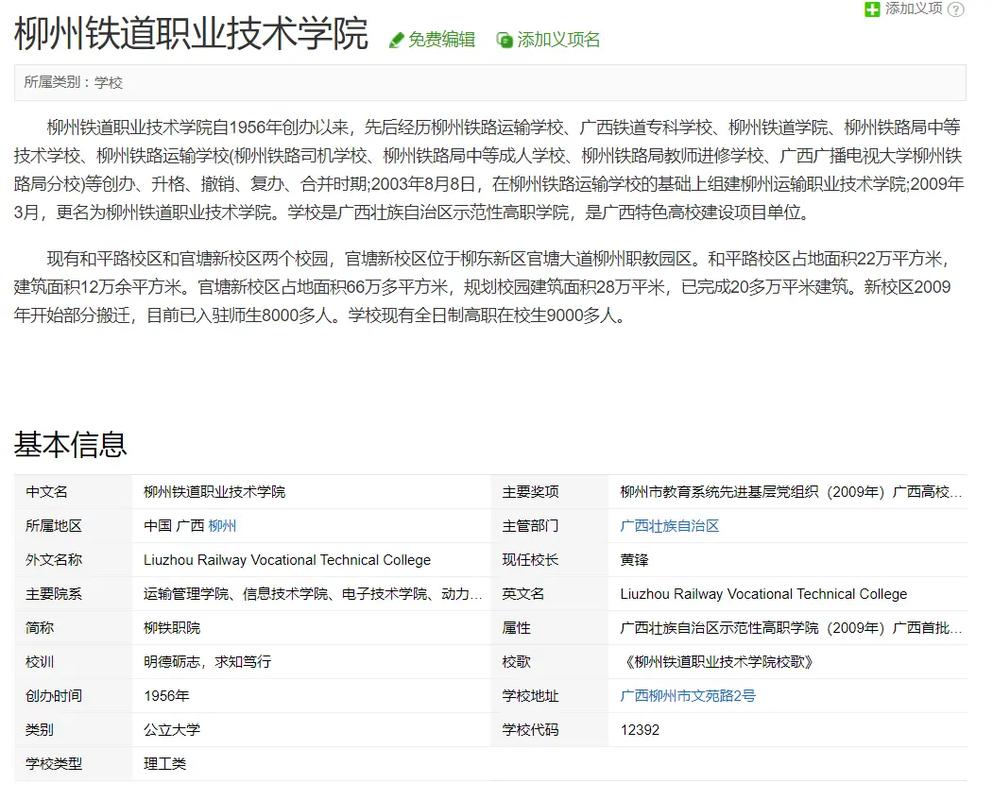Click the green pencil edit icon

(x=396, y=41)
